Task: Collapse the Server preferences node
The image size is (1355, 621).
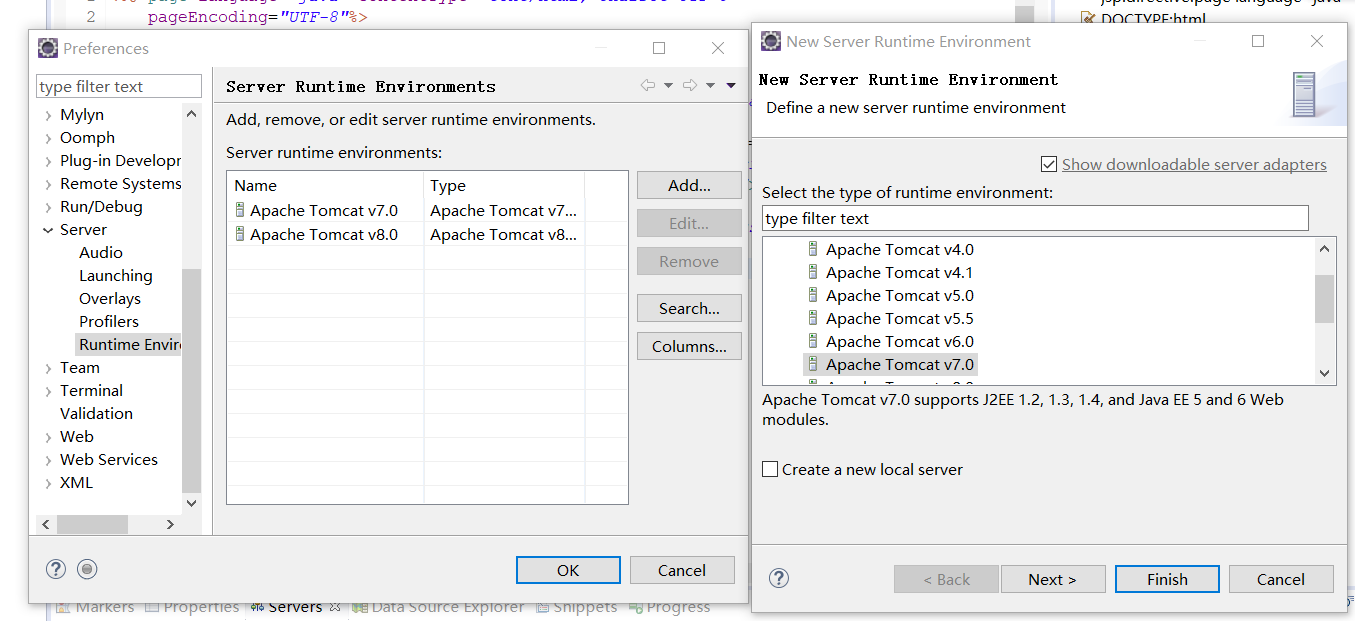Action: point(48,230)
